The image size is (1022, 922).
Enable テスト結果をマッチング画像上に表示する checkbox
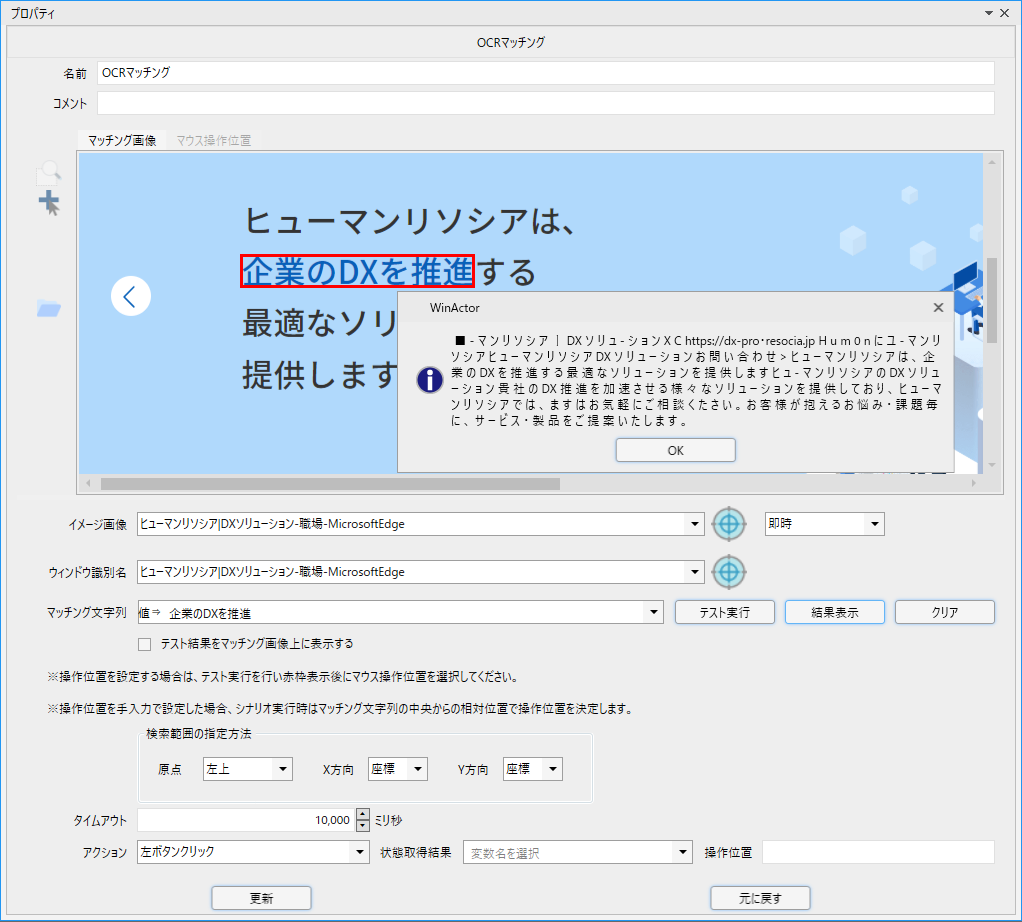click(145, 643)
